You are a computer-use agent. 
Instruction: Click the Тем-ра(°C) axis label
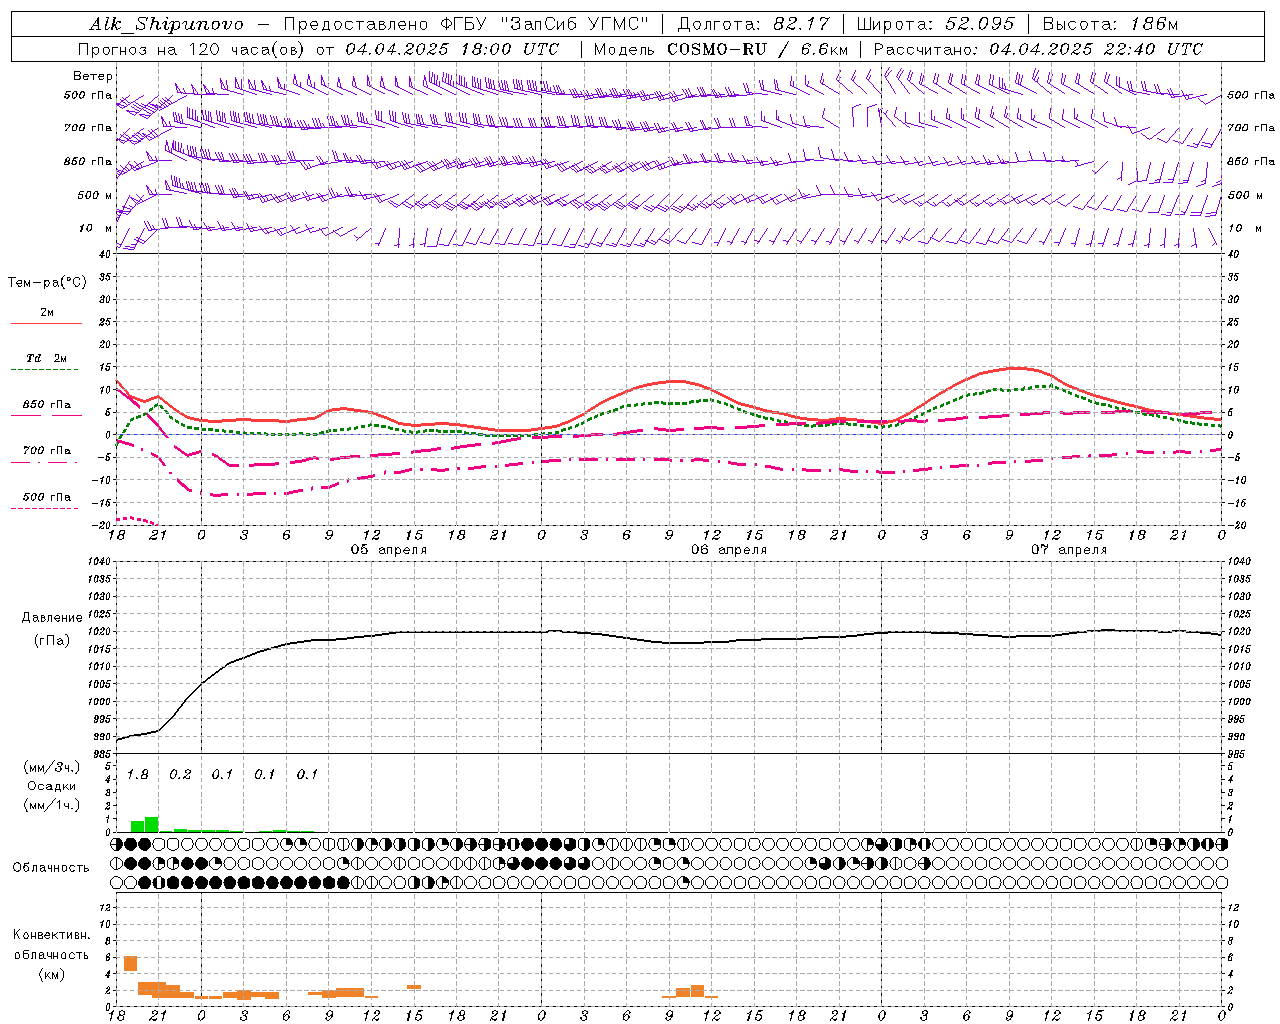(47, 283)
